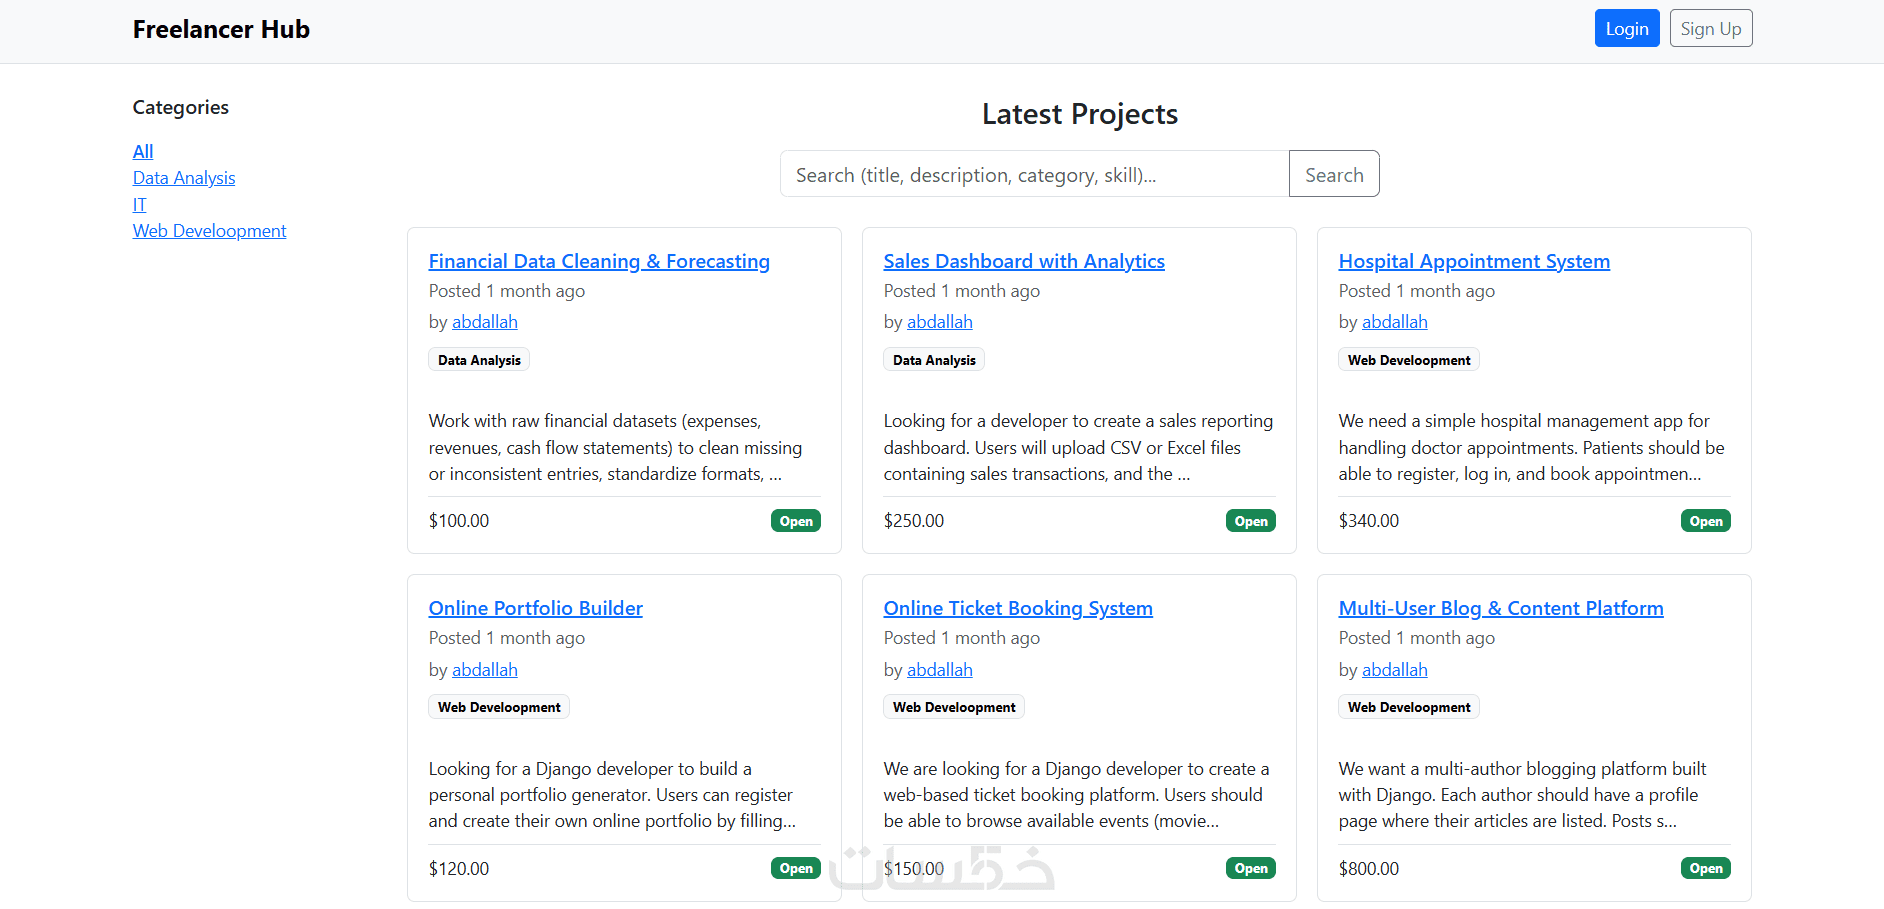Open Sales Dashboard with Analytics project
This screenshot has width=1884, height=909.
coord(1024,262)
